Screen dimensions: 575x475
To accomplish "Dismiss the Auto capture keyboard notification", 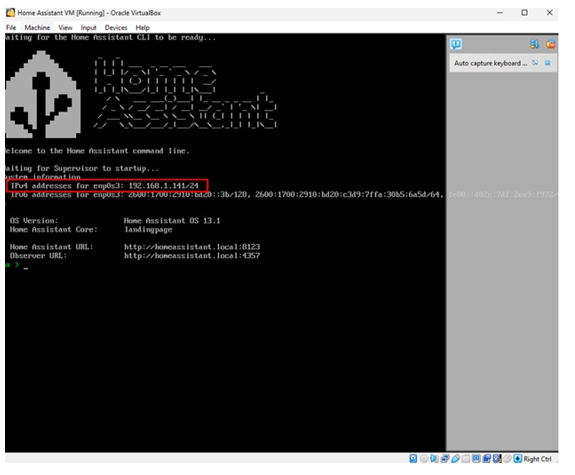I will tap(547, 63).
